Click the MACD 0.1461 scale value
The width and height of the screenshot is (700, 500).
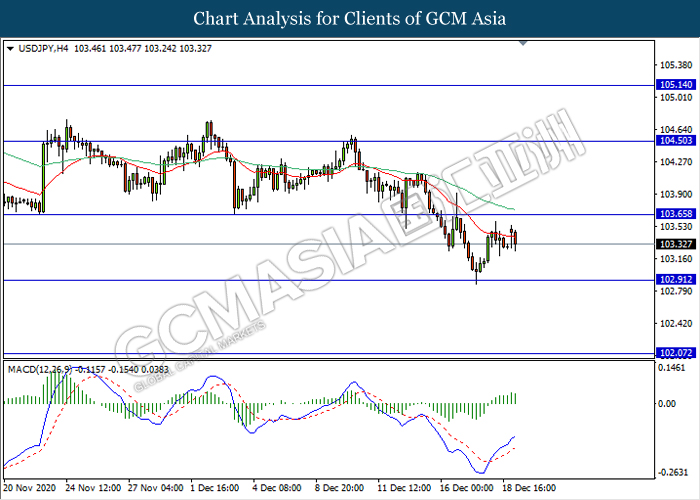[x=672, y=368]
